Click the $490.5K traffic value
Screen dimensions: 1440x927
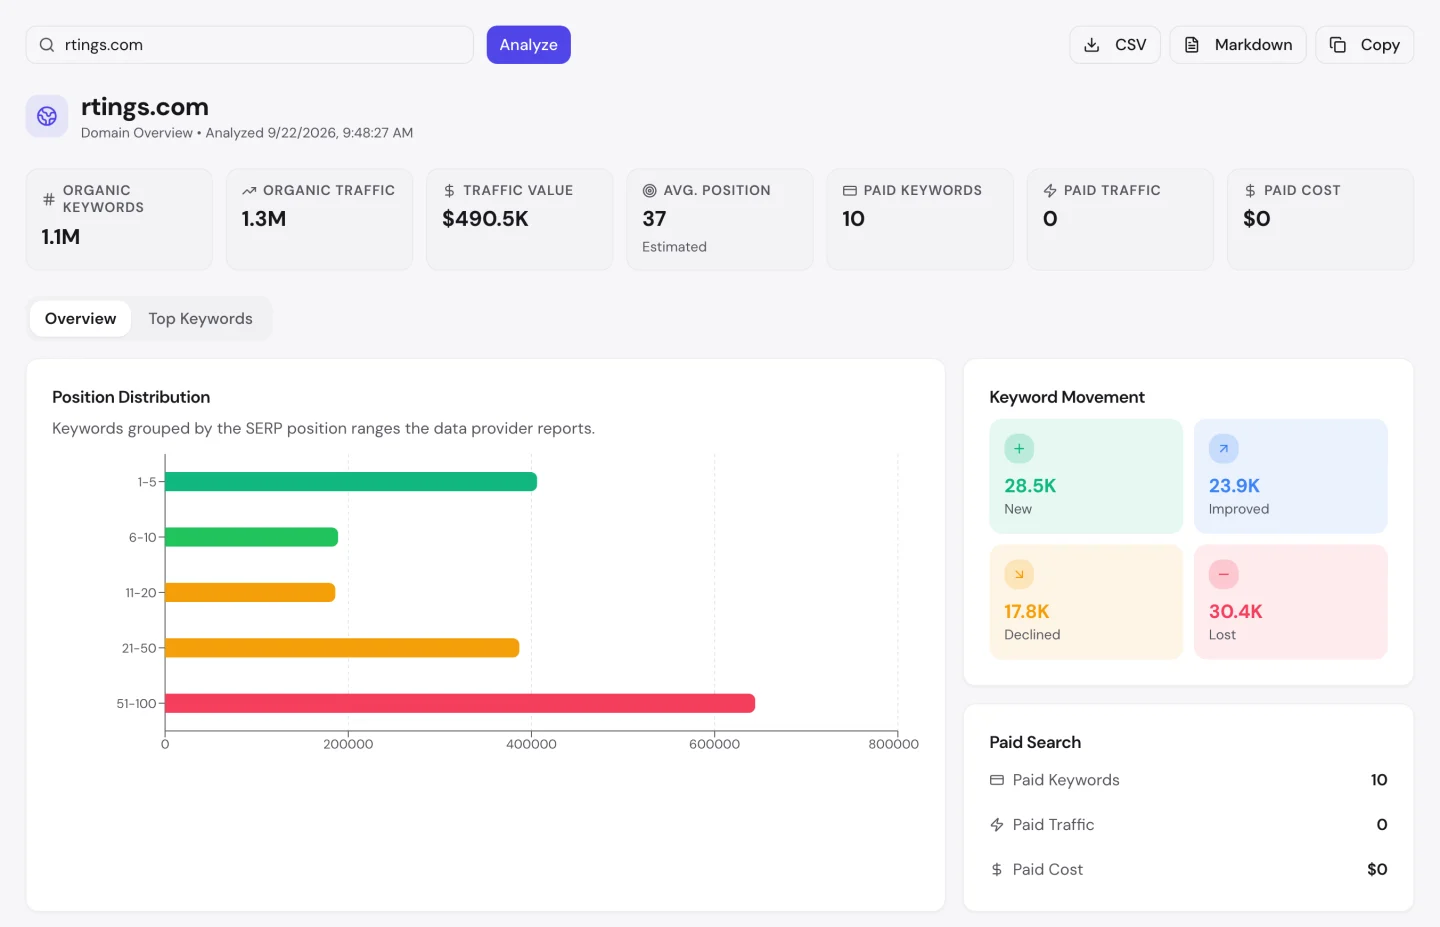pos(485,219)
